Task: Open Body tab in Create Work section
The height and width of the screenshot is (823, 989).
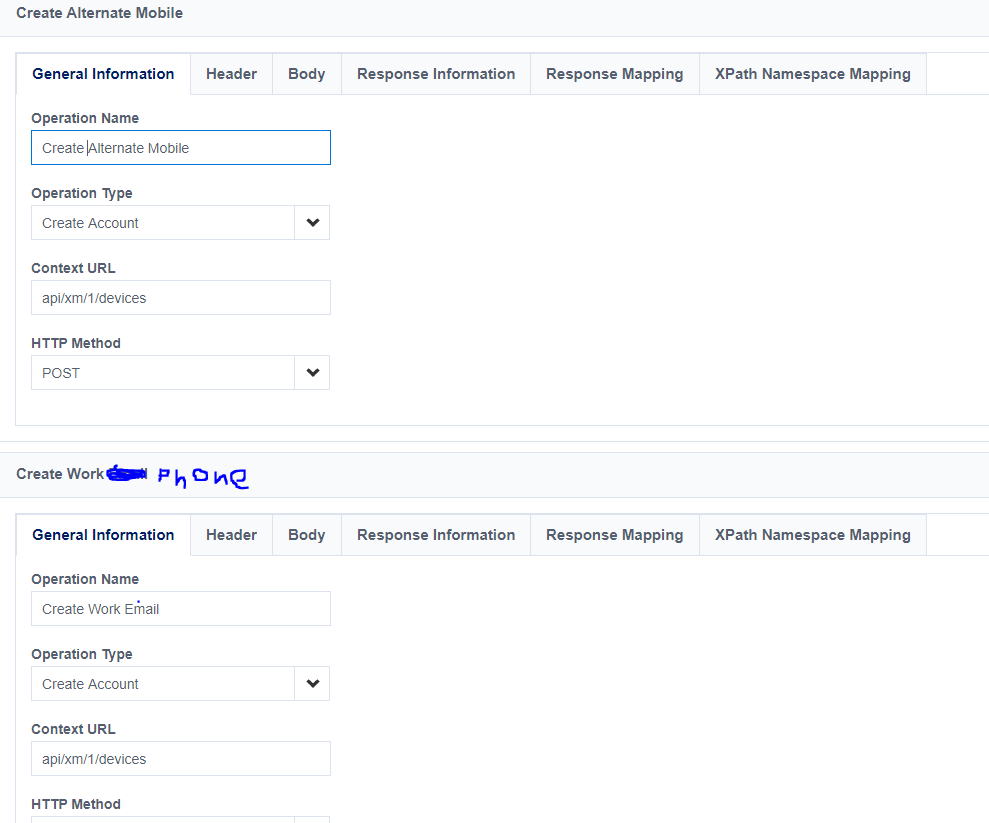Action: click(306, 535)
